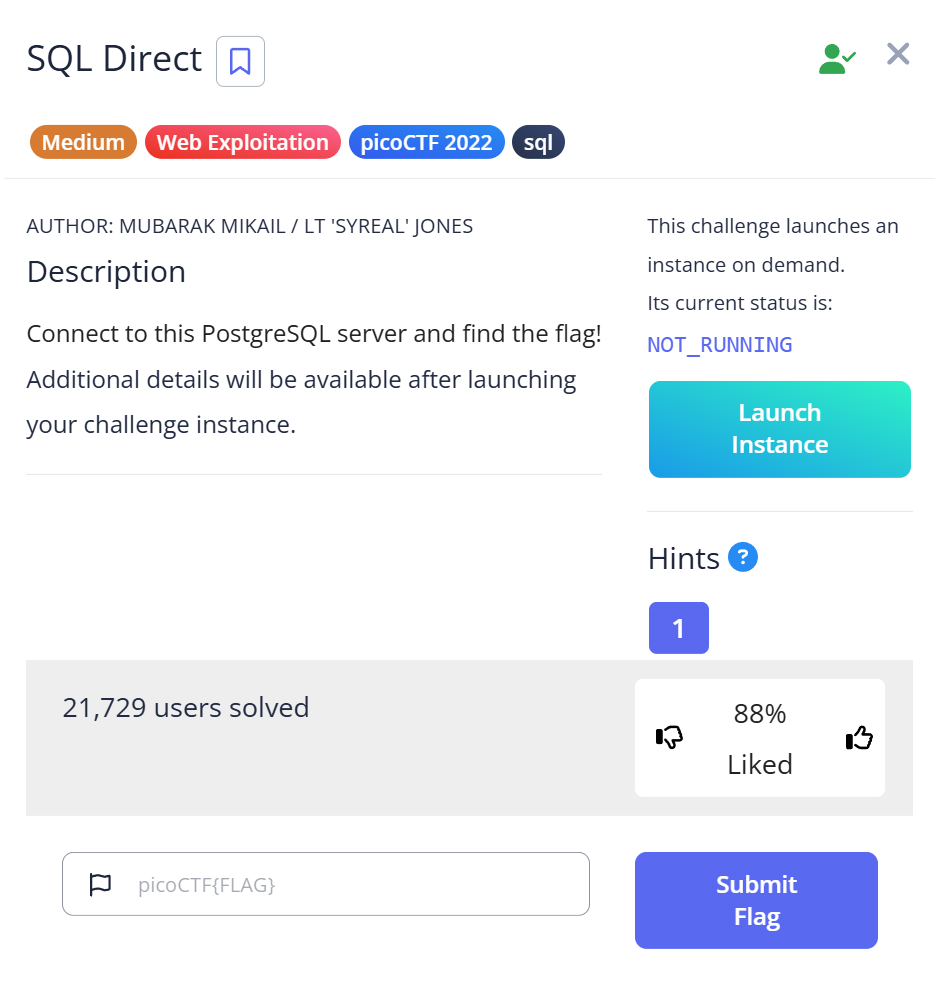This screenshot has height=991, width=943.
Task: Click the flag icon in the answer field
Action: 100,884
